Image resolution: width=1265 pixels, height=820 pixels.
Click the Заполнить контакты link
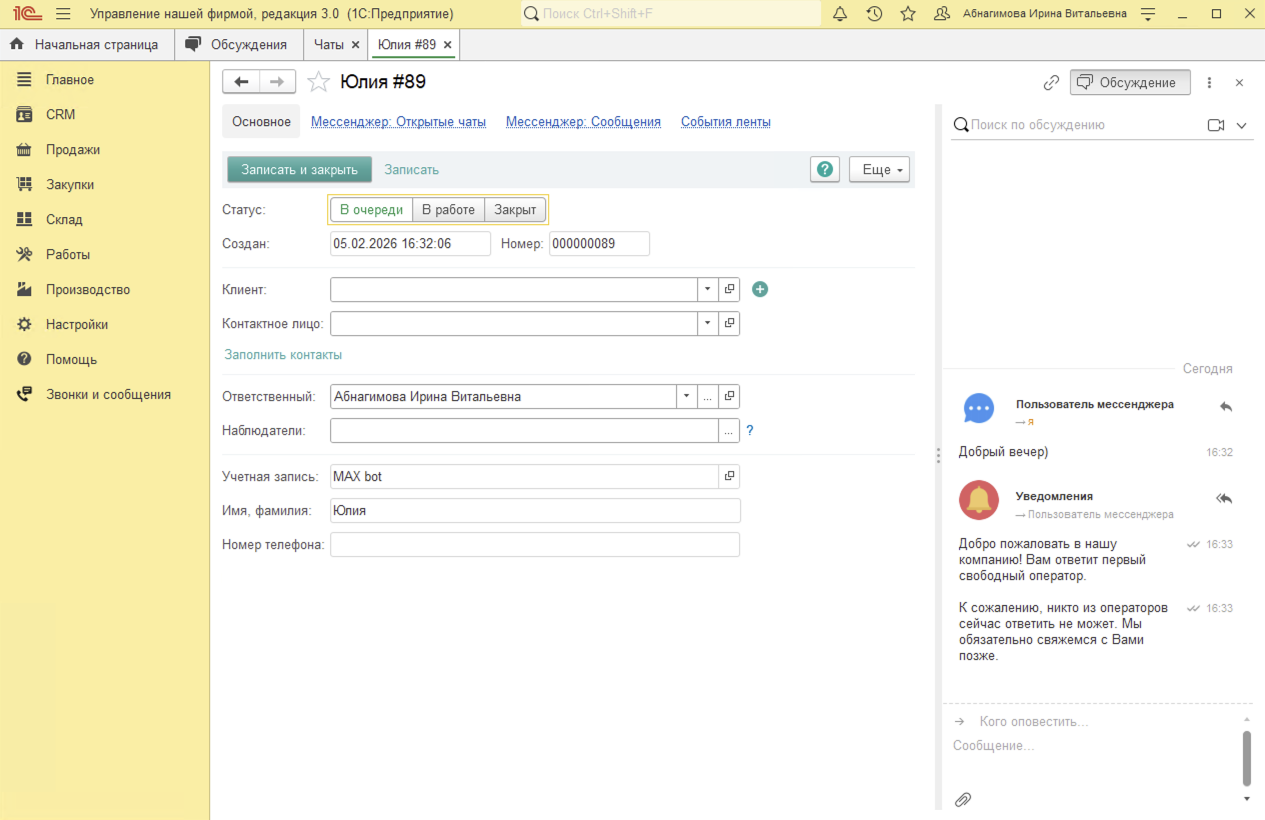click(283, 355)
